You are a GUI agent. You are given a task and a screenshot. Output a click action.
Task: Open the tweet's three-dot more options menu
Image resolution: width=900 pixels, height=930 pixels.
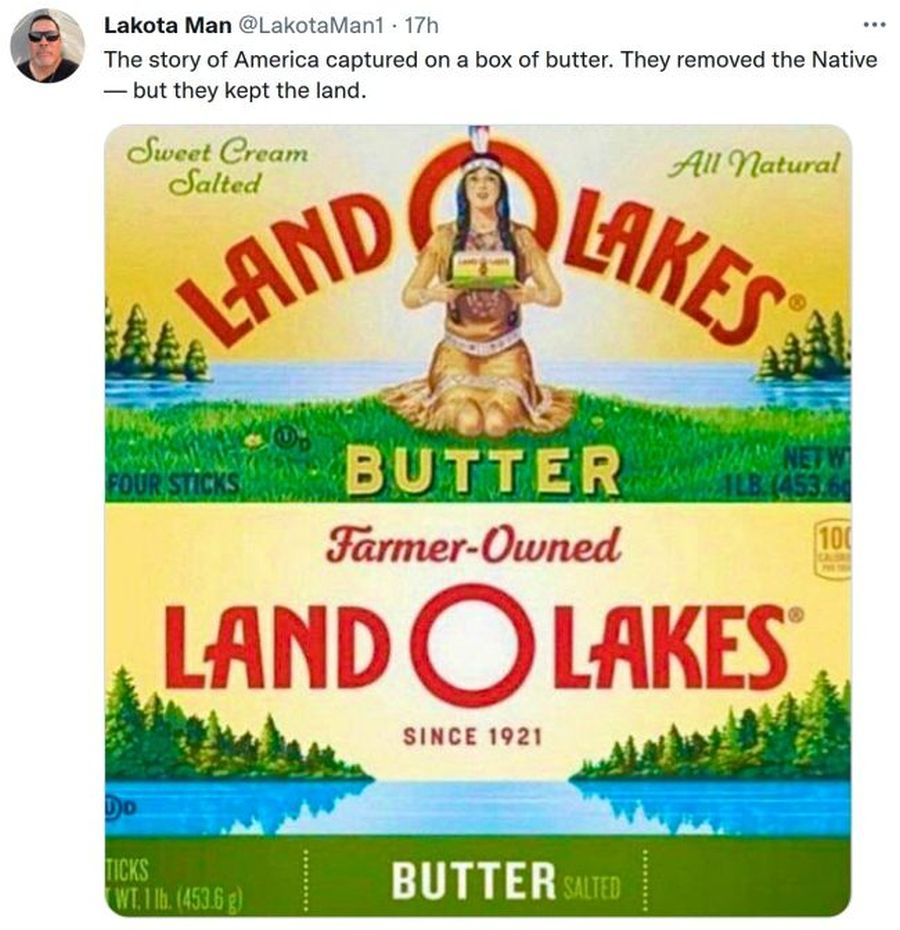873,24
